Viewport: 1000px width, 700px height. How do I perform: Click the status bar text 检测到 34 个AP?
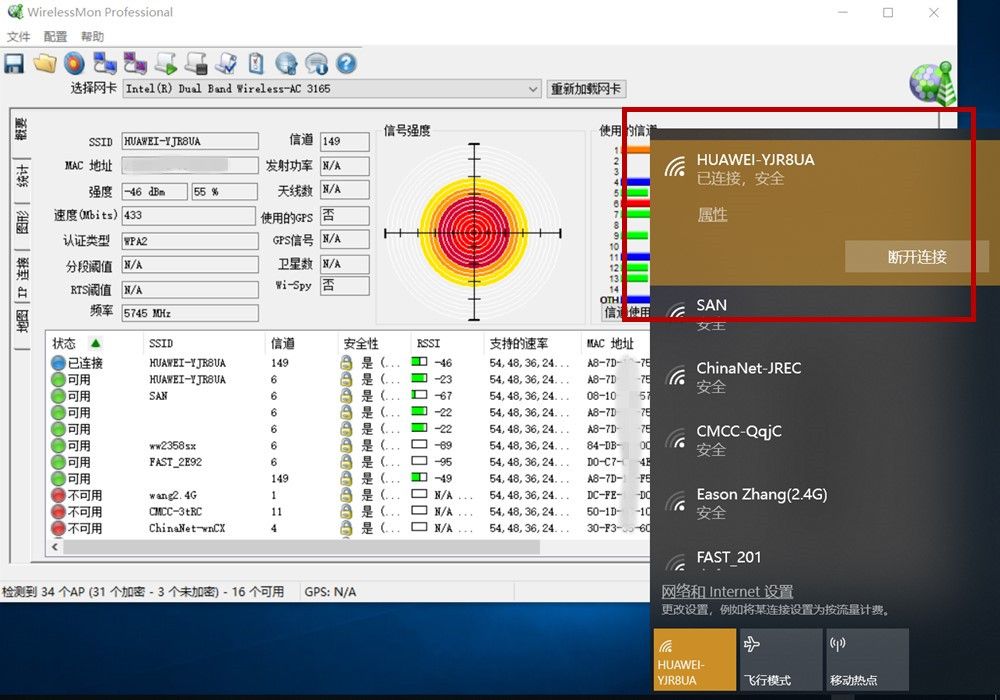coord(143,592)
